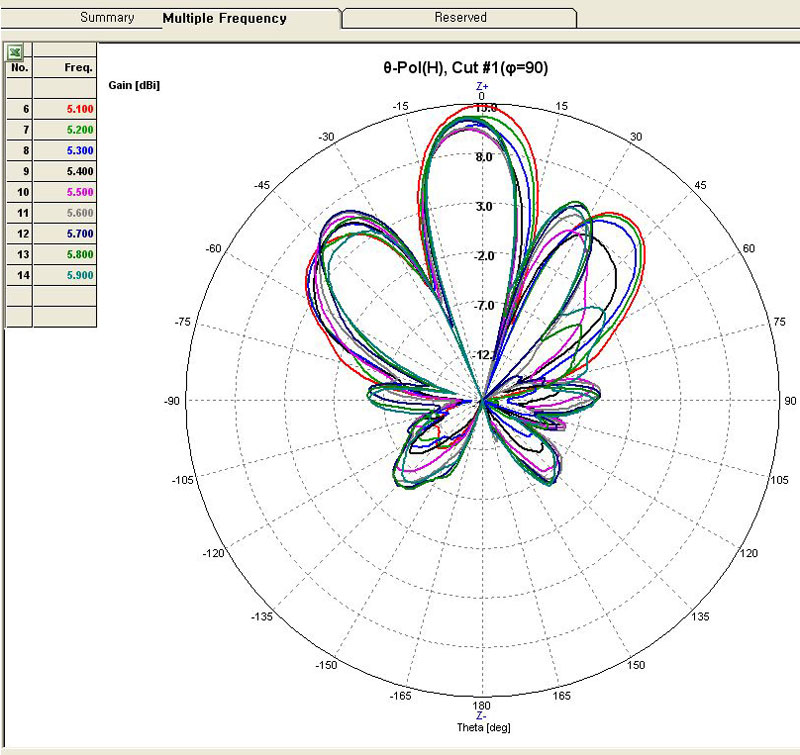Click the 180 degree angle label
This screenshot has width=800, height=755.
(481, 706)
